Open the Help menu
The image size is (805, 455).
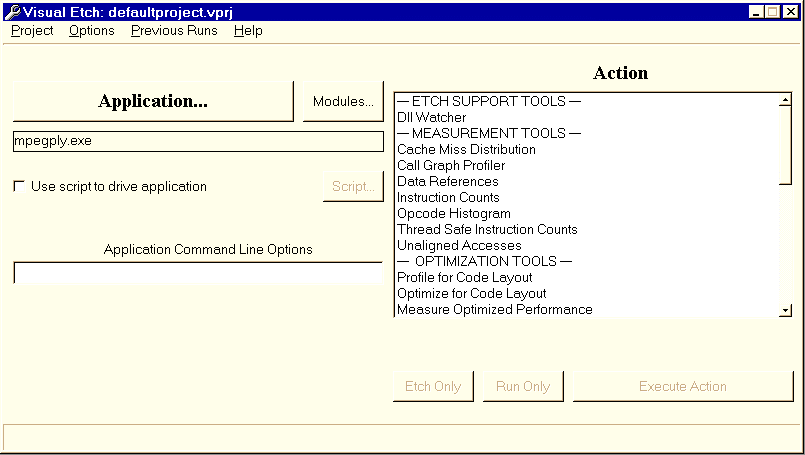pyautogui.click(x=248, y=31)
